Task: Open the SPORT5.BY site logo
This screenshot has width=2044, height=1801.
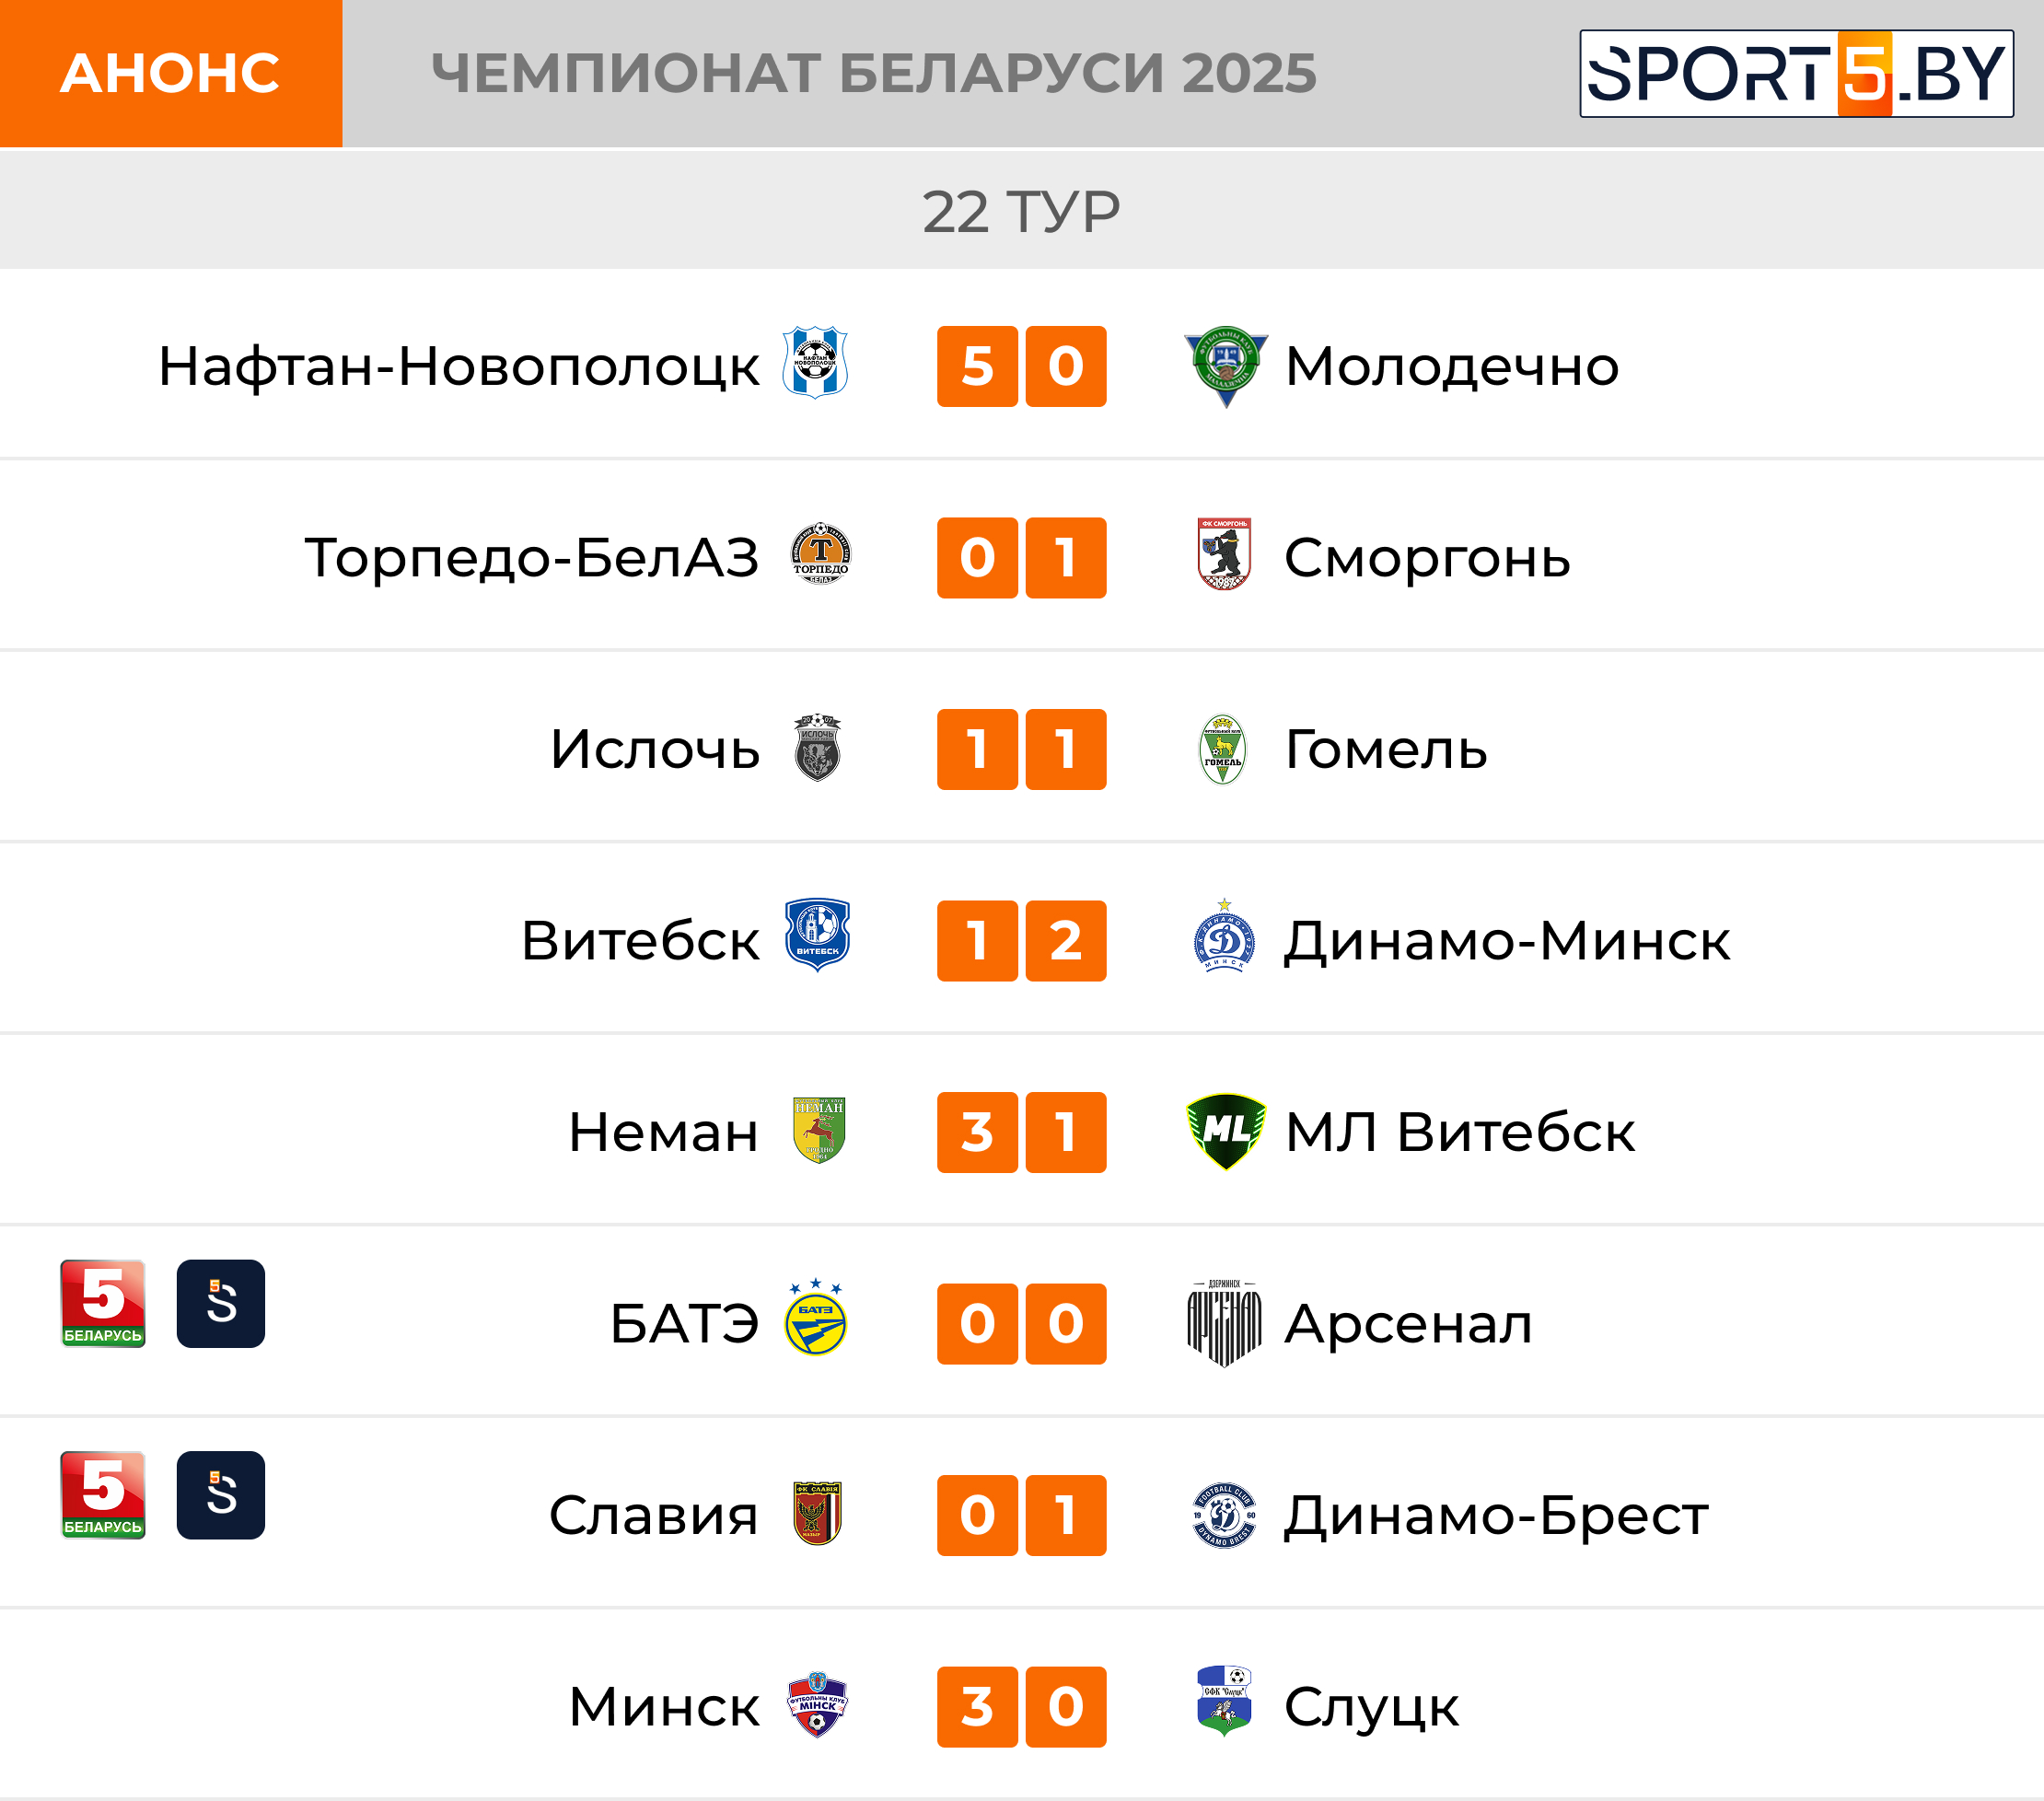Action: (x=1796, y=74)
